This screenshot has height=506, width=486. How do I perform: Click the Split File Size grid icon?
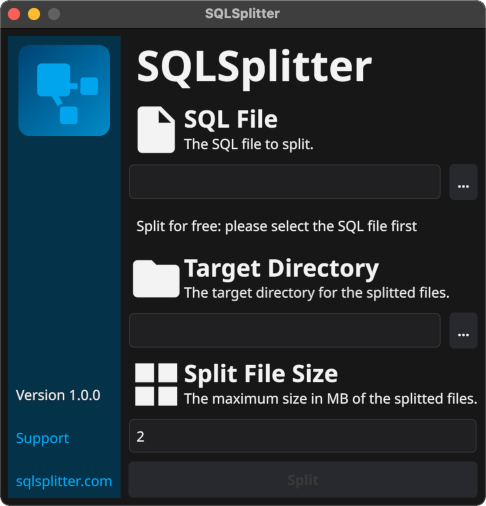pyautogui.click(x=156, y=384)
